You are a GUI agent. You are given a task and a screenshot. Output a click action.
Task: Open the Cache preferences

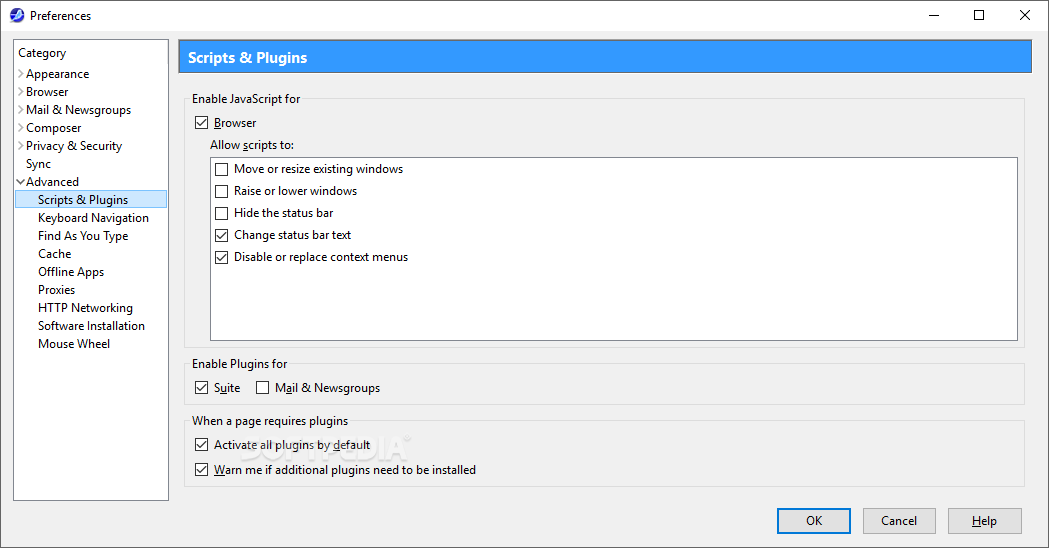(54, 254)
